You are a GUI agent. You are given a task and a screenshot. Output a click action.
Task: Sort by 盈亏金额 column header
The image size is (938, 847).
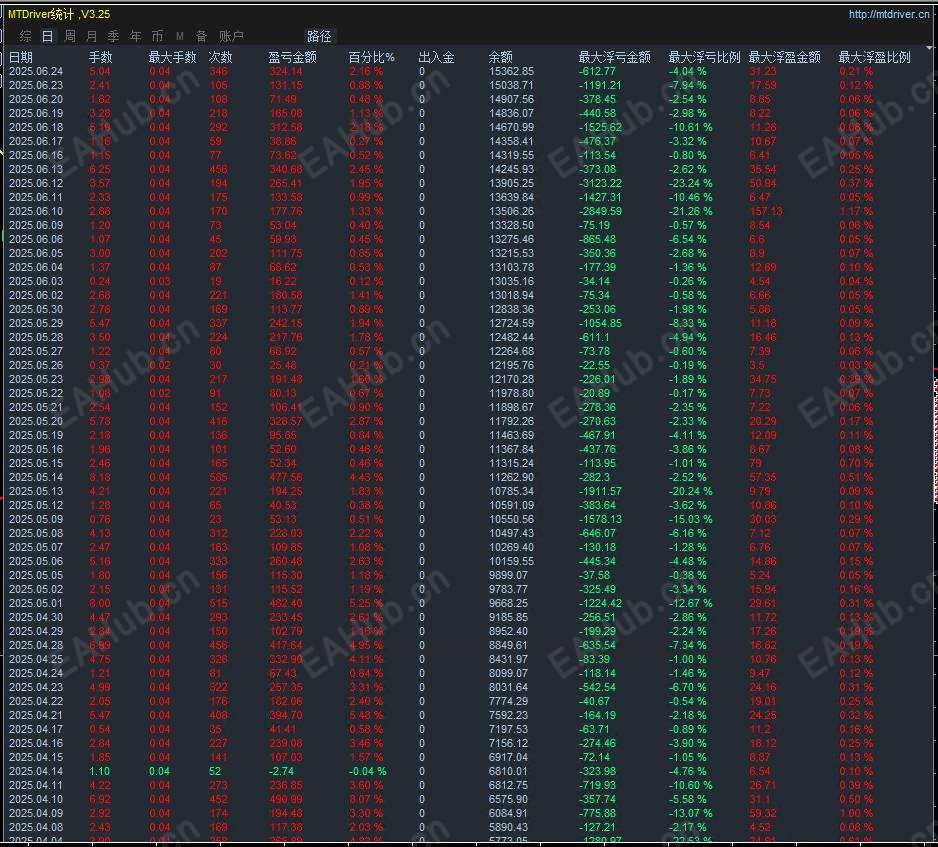[x=292, y=57]
